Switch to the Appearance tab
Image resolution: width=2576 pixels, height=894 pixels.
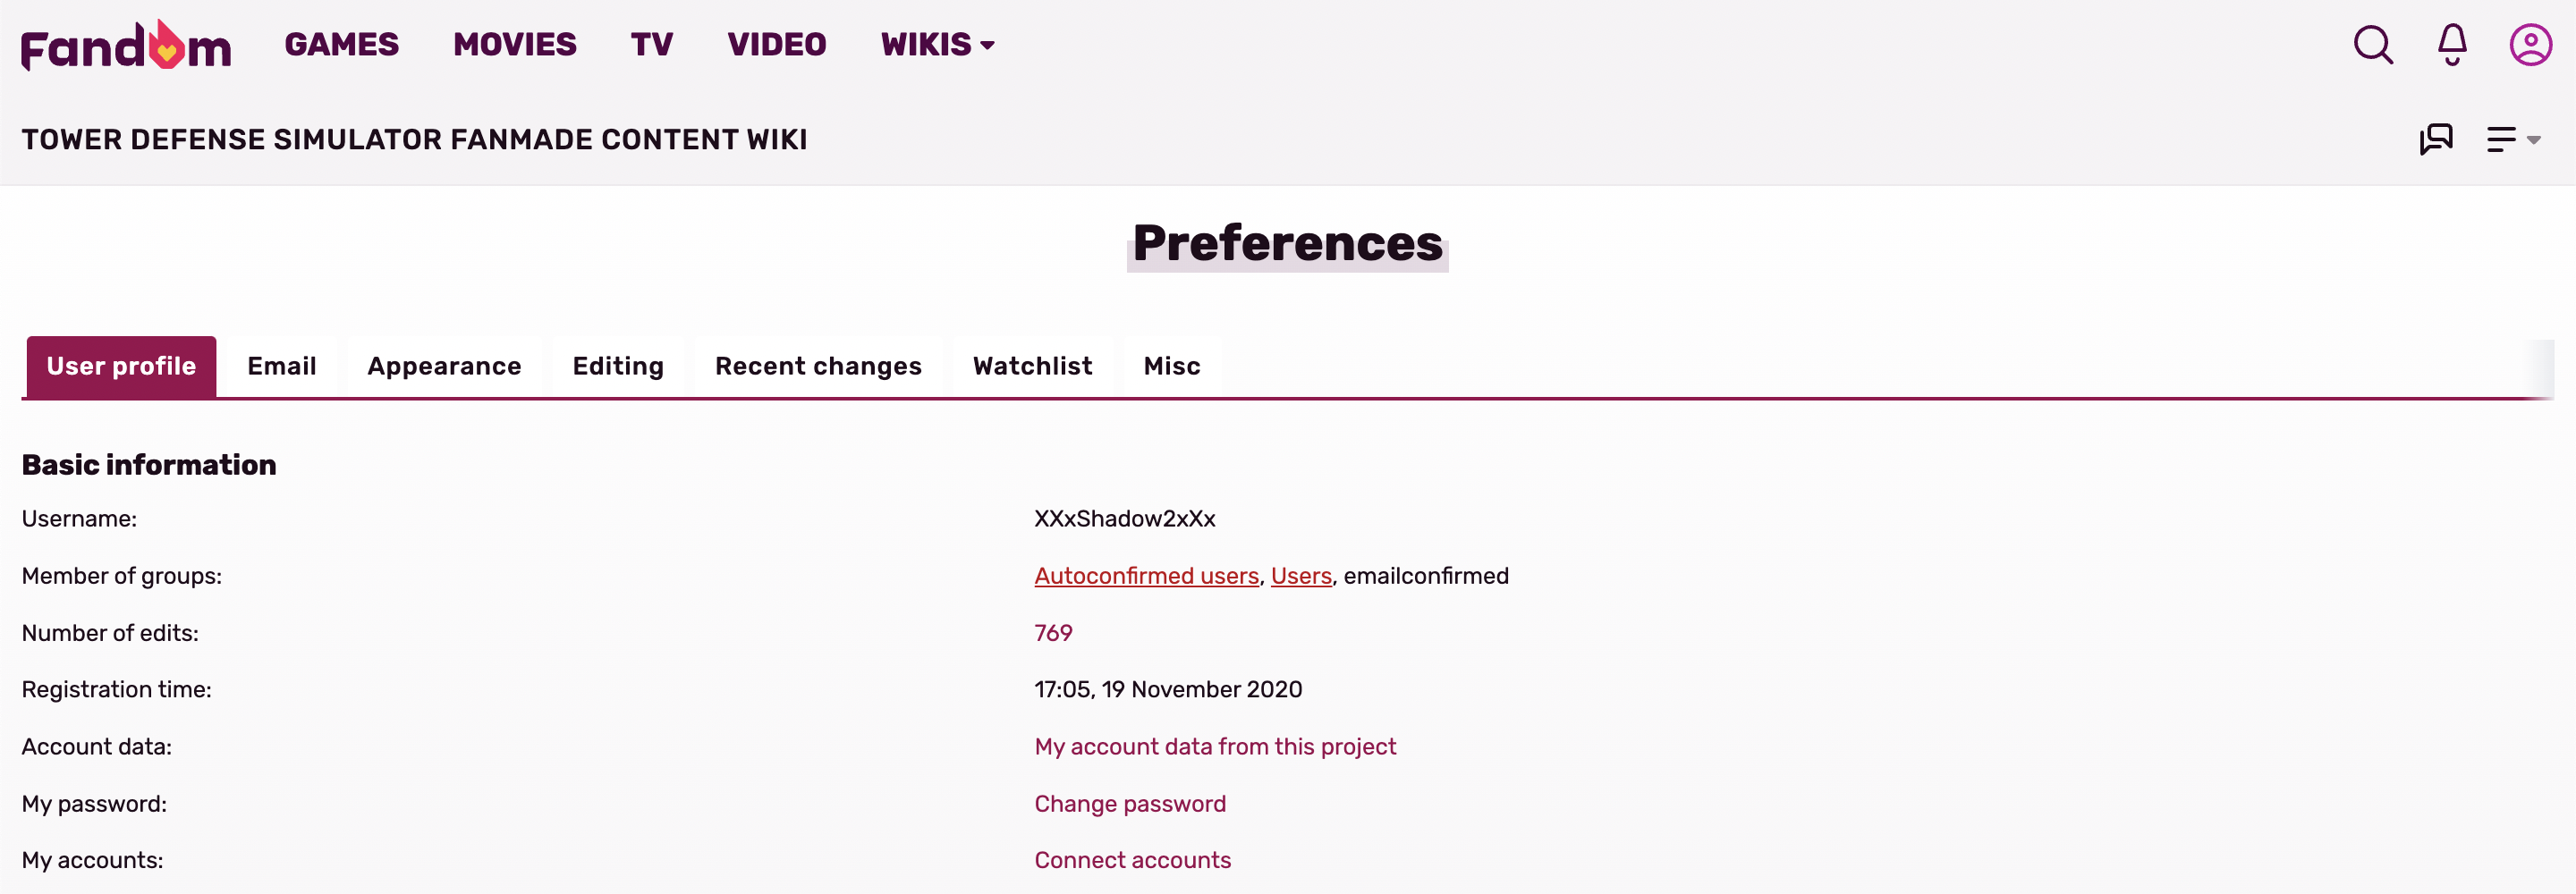pos(444,366)
